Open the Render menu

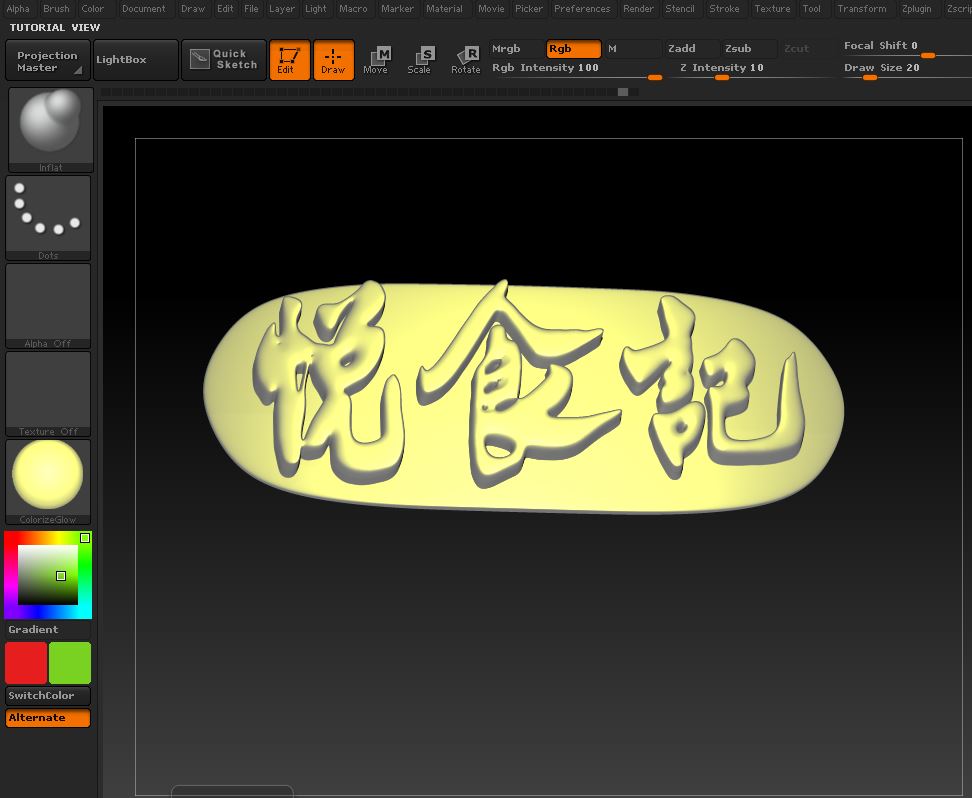pyautogui.click(x=638, y=9)
